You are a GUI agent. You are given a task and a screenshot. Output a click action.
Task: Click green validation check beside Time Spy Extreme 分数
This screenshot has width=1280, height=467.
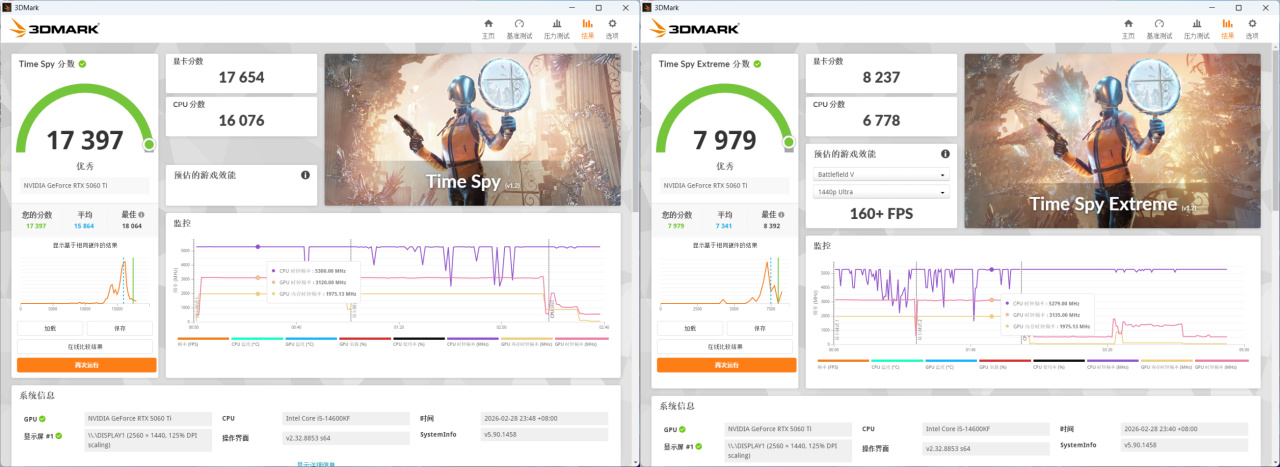coord(755,64)
